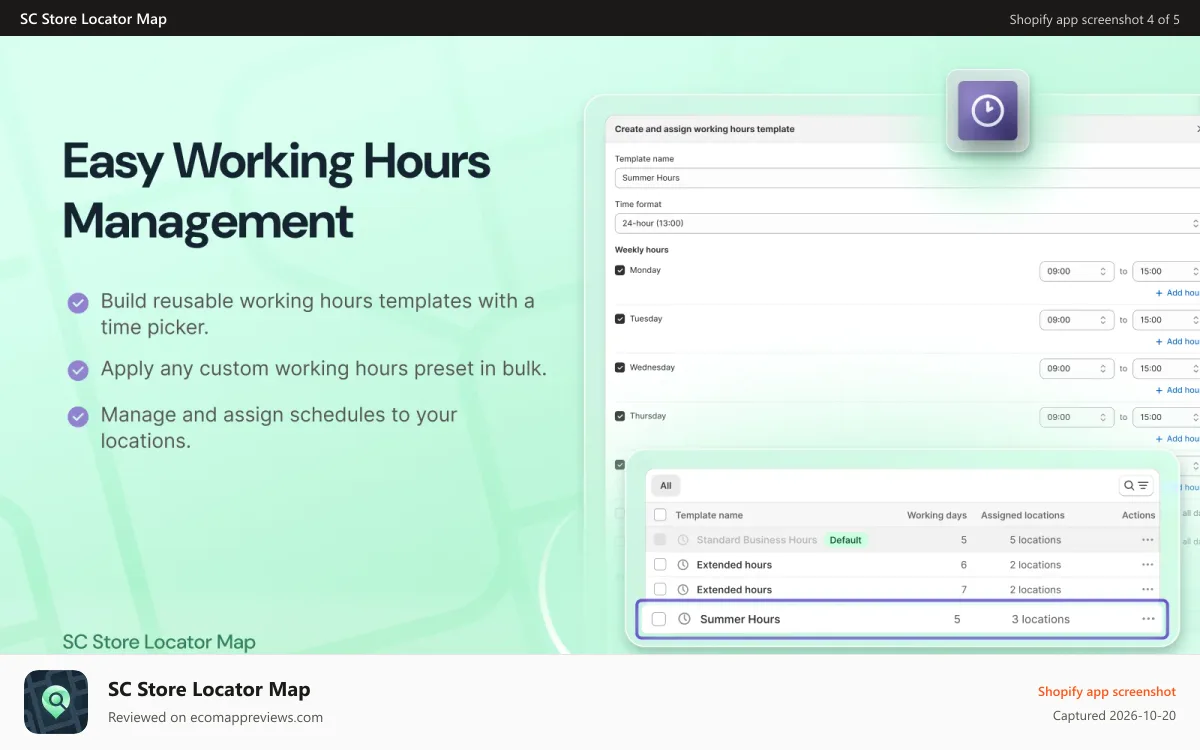
Task: Click clock icon of six-day Extended hours
Action: click(683, 565)
